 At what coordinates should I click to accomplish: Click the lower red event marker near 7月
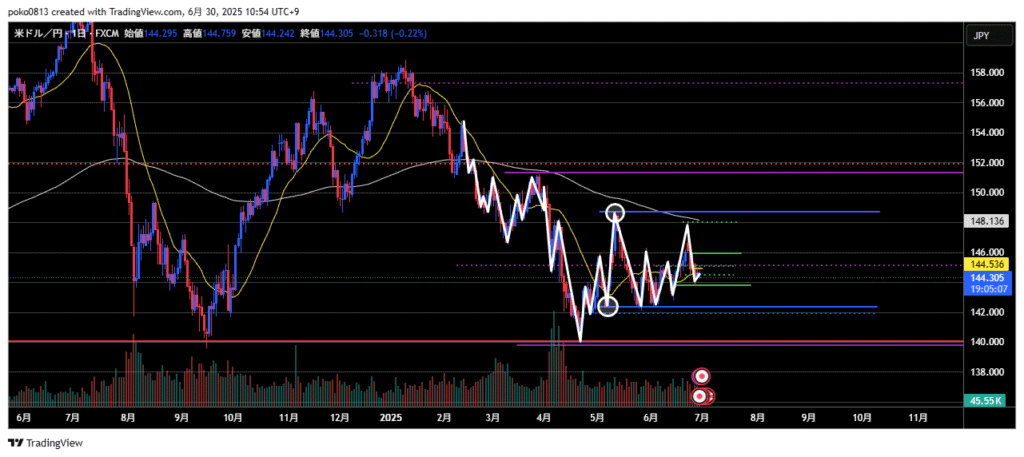click(x=702, y=396)
